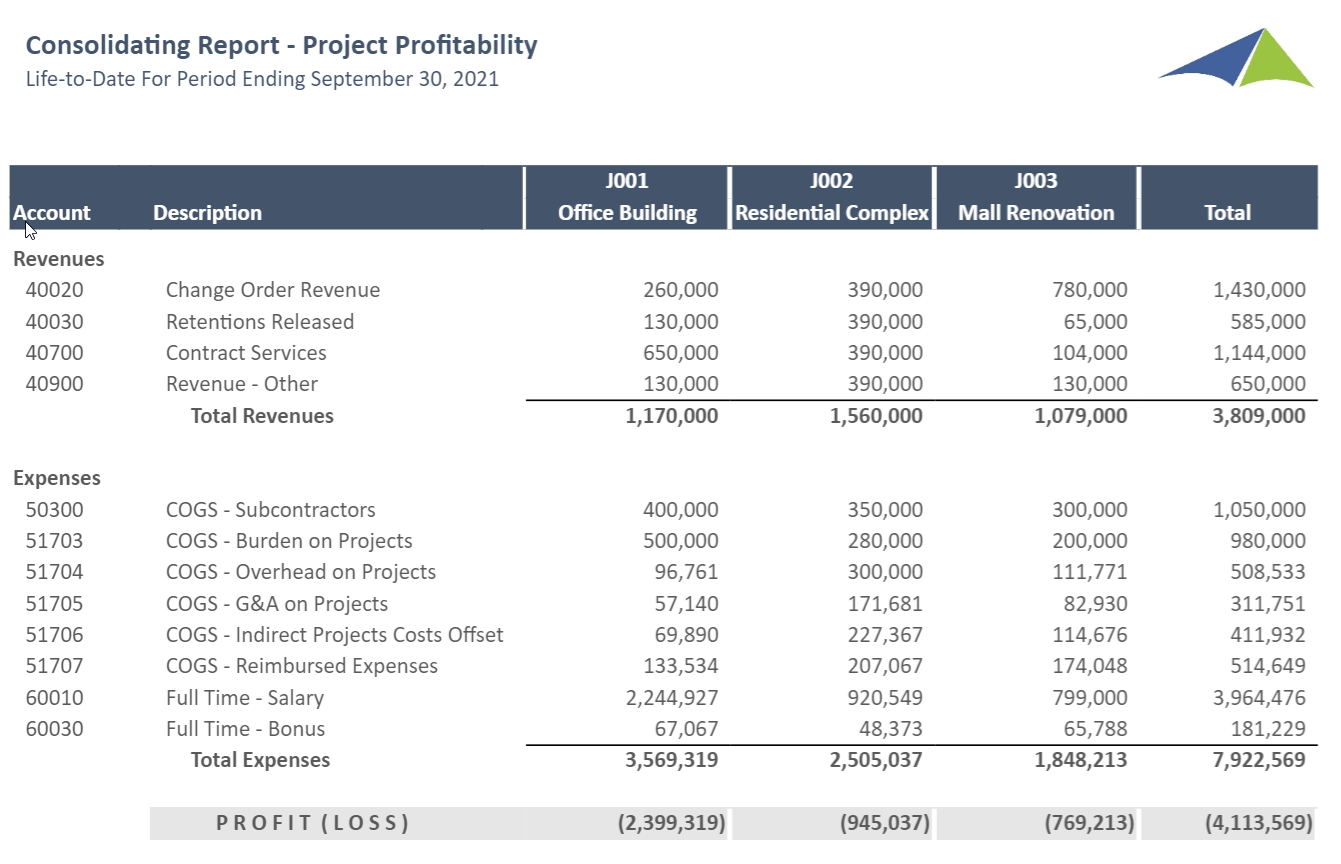Click the Total column header

click(1228, 213)
